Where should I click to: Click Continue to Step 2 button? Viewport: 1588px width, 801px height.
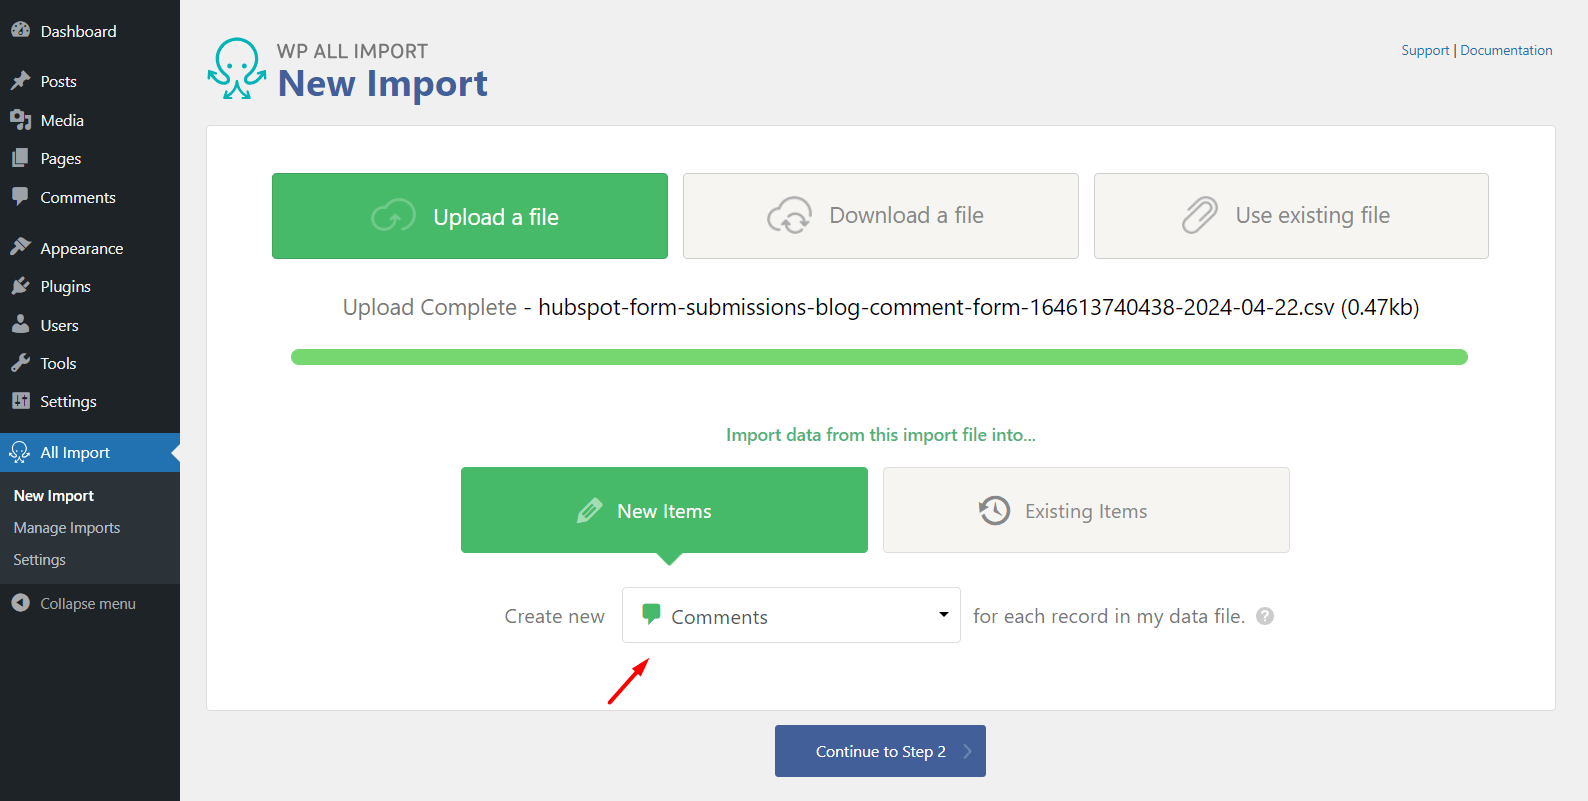[880, 751]
